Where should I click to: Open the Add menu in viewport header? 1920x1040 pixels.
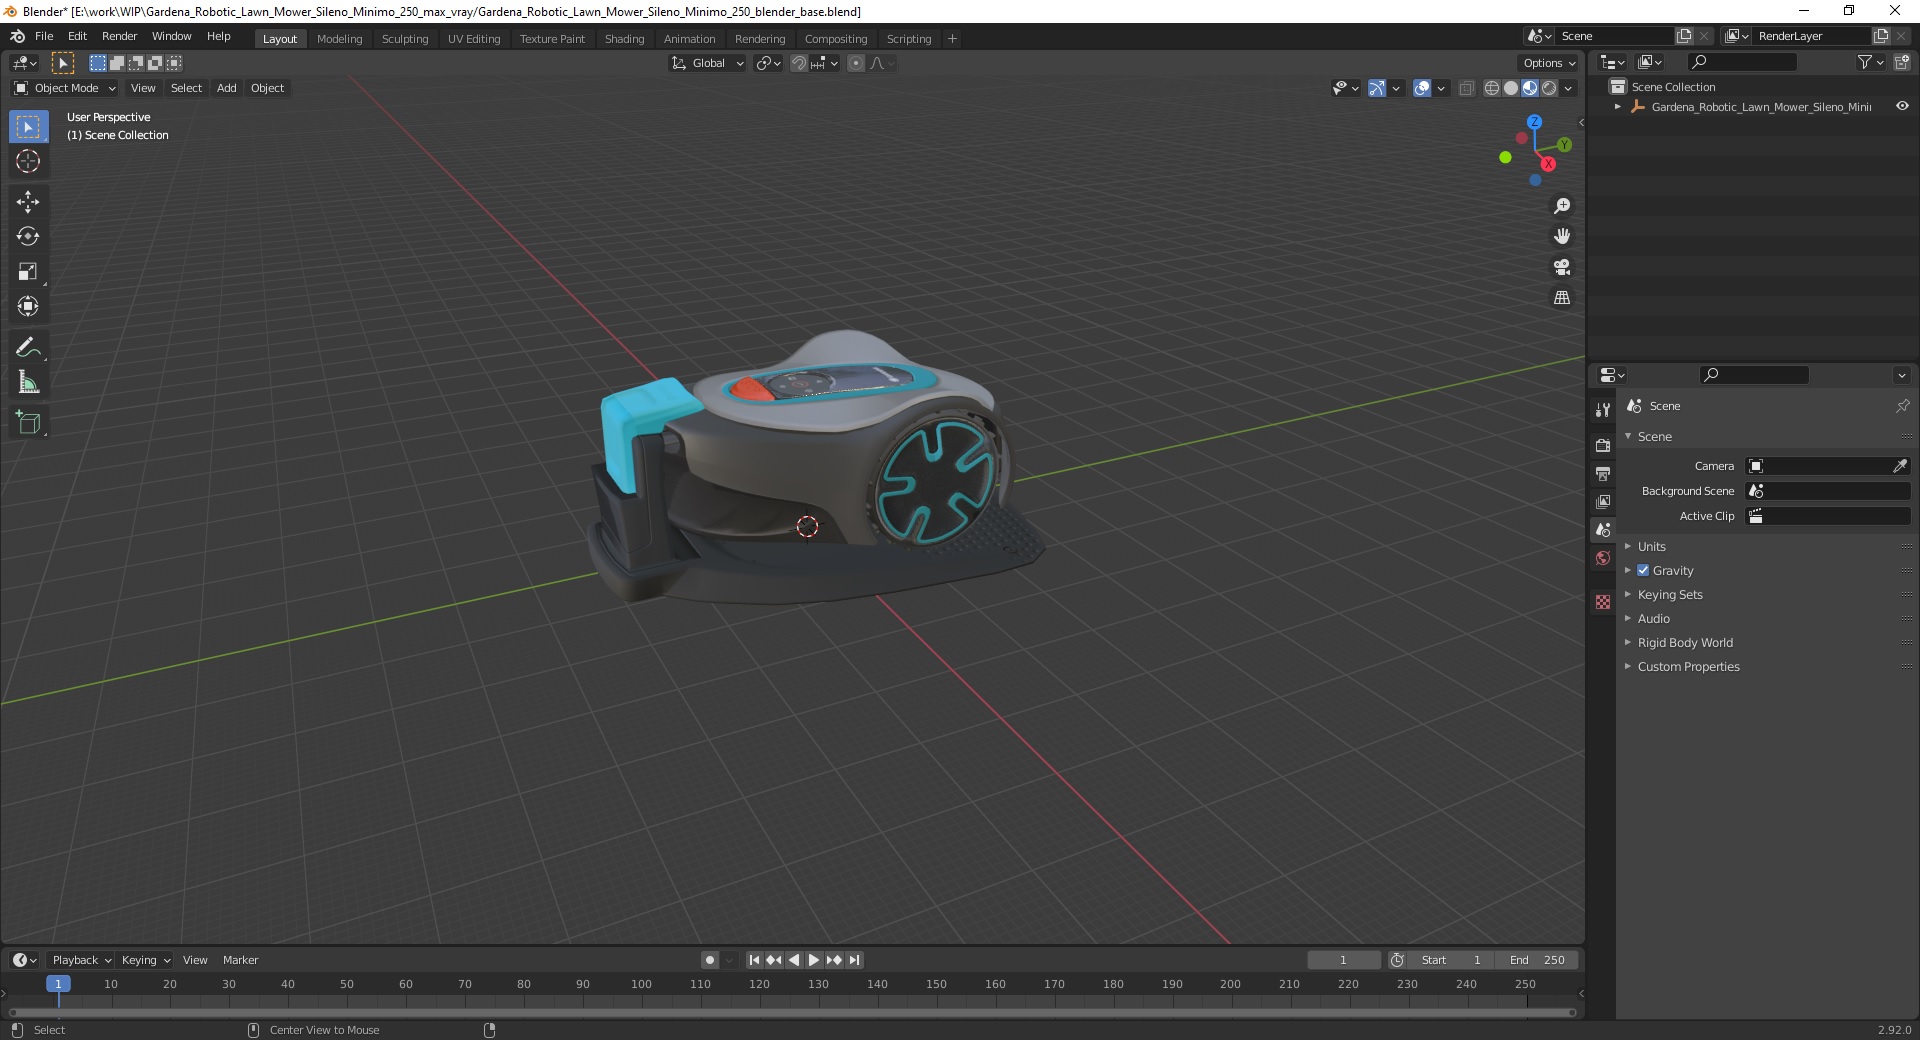point(227,88)
